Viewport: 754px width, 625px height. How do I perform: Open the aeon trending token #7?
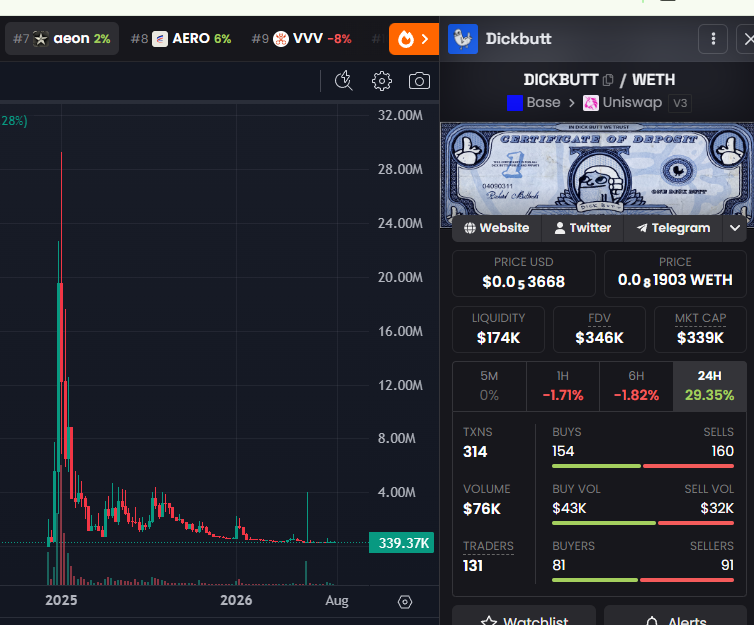62,38
